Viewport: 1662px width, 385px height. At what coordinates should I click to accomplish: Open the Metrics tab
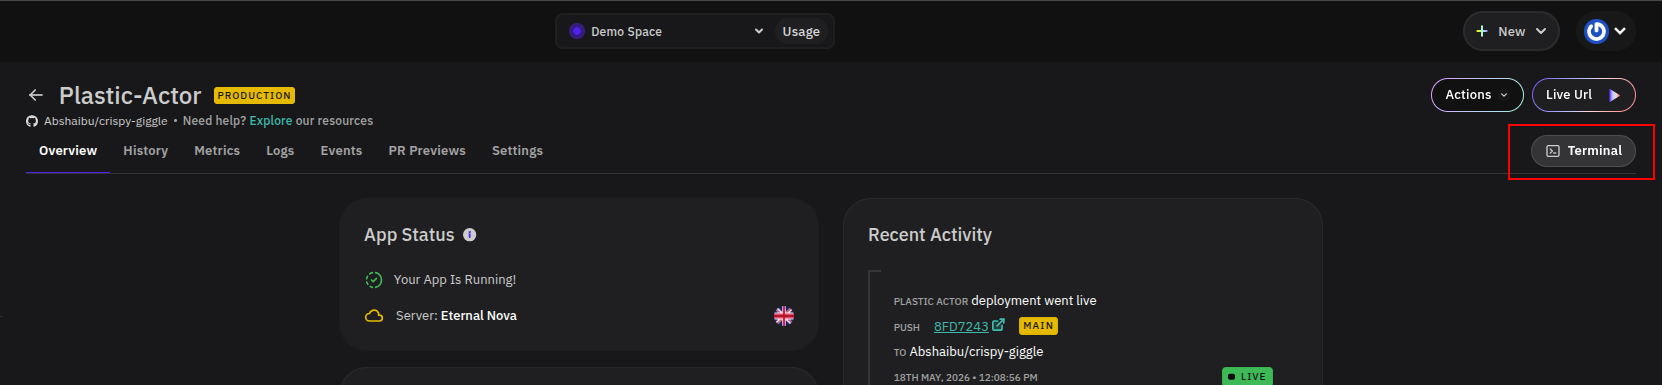pyautogui.click(x=217, y=151)
